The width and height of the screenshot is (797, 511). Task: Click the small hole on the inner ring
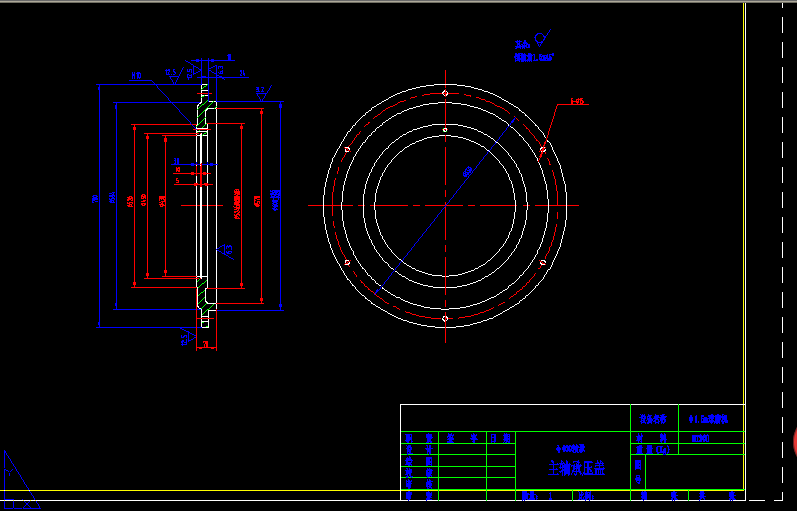click(x=445, y=129)
